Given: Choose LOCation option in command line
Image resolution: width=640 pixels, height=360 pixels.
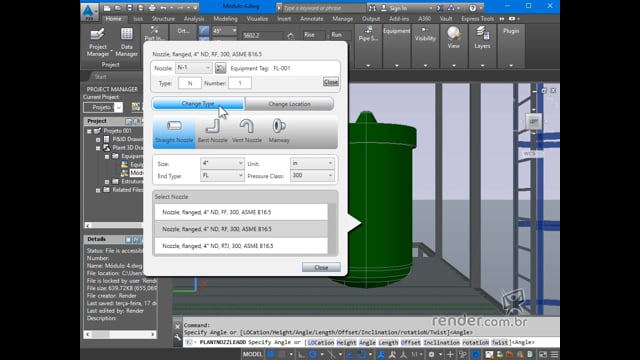Looking at the screenshot, I should (320, 342).
